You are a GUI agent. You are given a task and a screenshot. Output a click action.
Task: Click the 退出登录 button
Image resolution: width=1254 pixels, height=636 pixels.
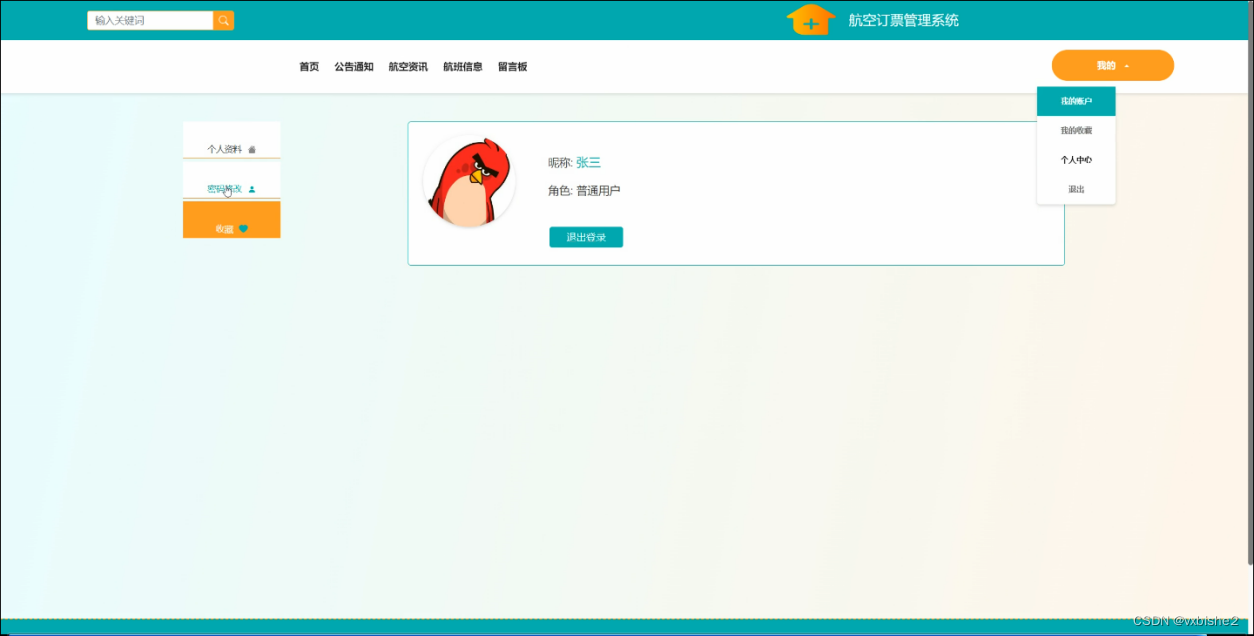[586, 237]
